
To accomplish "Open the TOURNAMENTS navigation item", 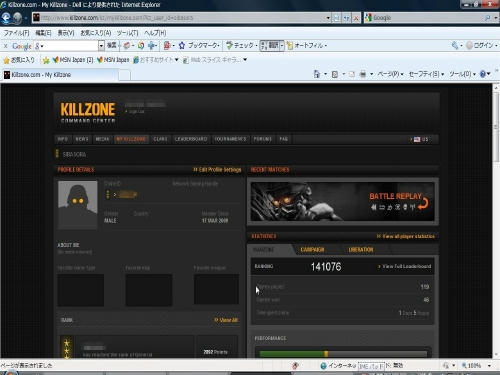I will [x=230, y=139].
